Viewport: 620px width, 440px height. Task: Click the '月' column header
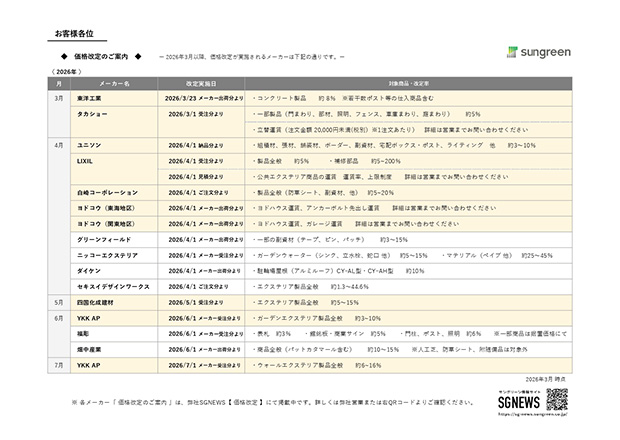(59, 84)
